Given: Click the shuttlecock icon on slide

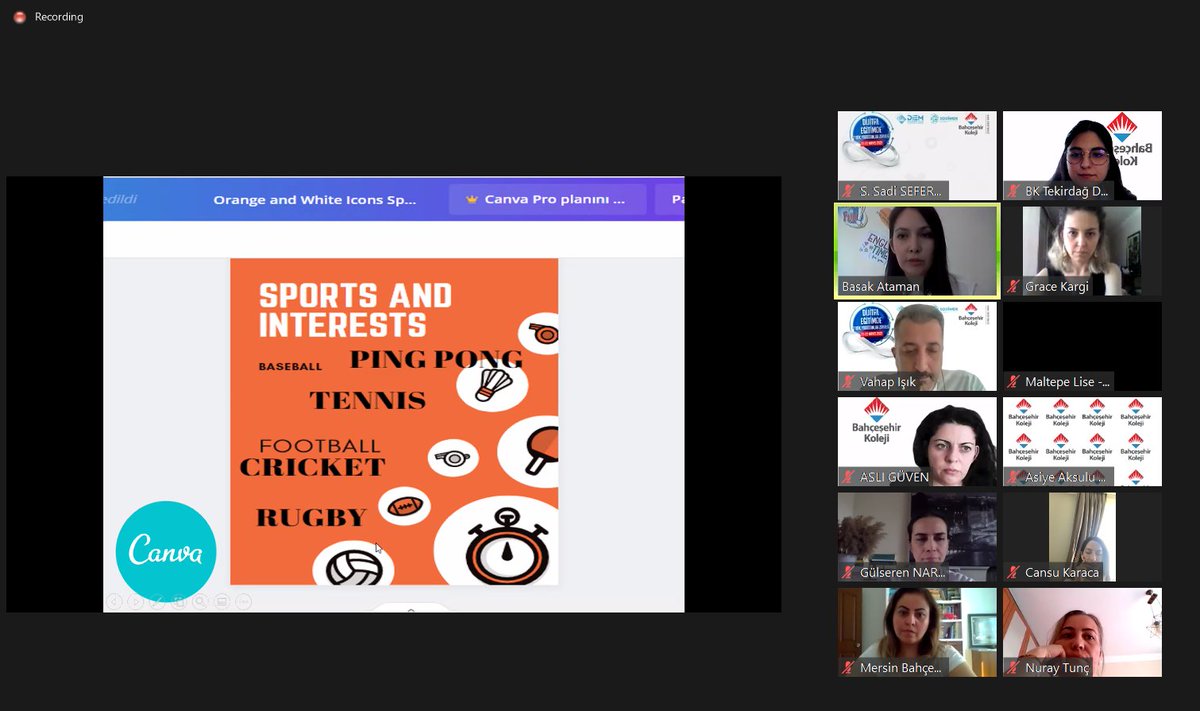Looking at the screenshot, I should coord(493,385).
